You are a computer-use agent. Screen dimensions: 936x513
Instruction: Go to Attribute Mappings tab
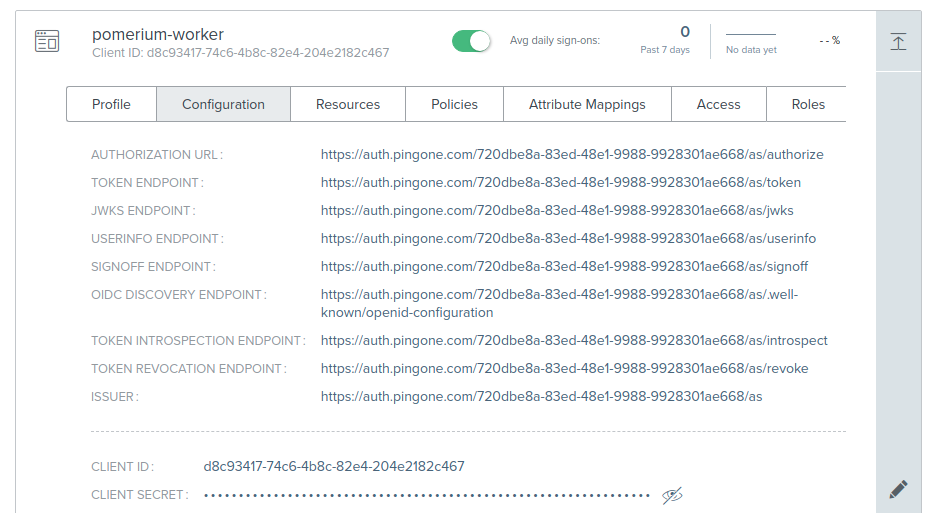(587, 104)
